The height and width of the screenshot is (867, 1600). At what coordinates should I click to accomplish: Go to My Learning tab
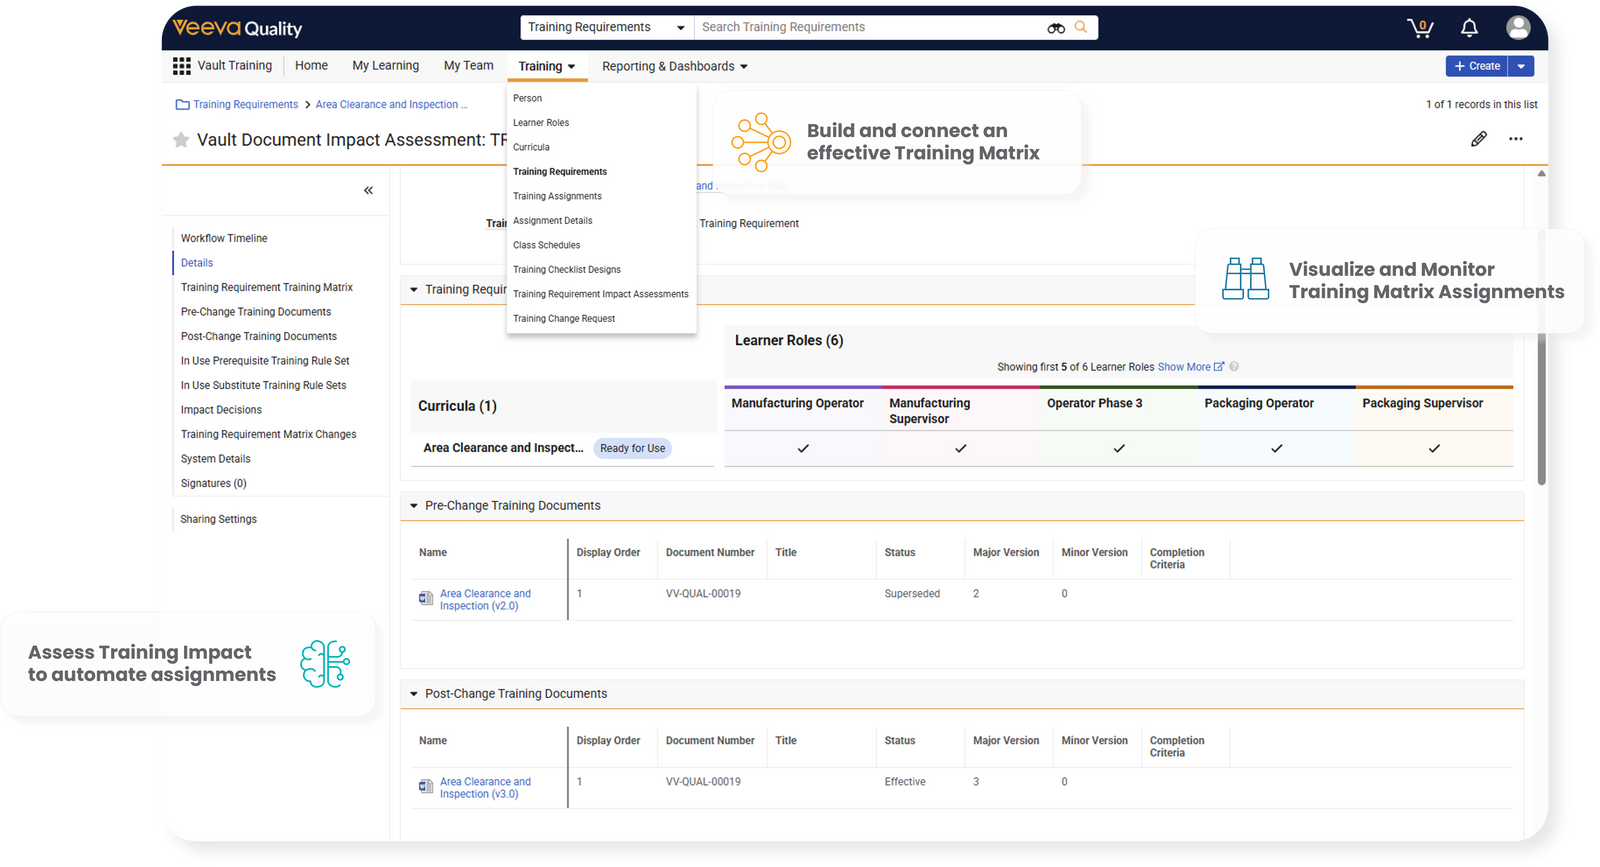386,66
